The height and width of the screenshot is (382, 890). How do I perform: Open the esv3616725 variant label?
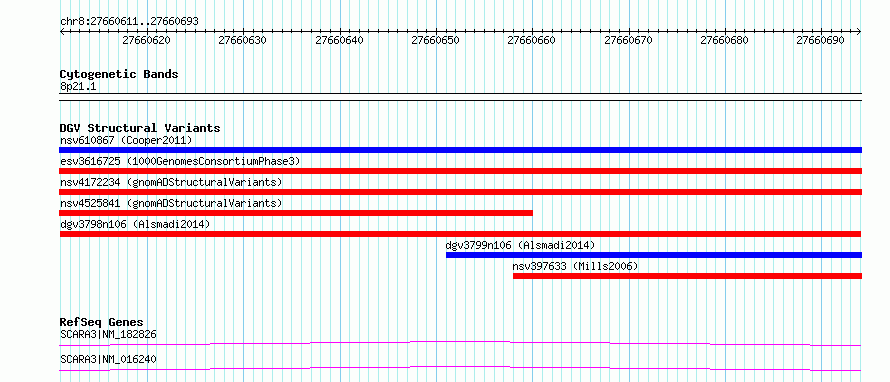click(180, 161)
